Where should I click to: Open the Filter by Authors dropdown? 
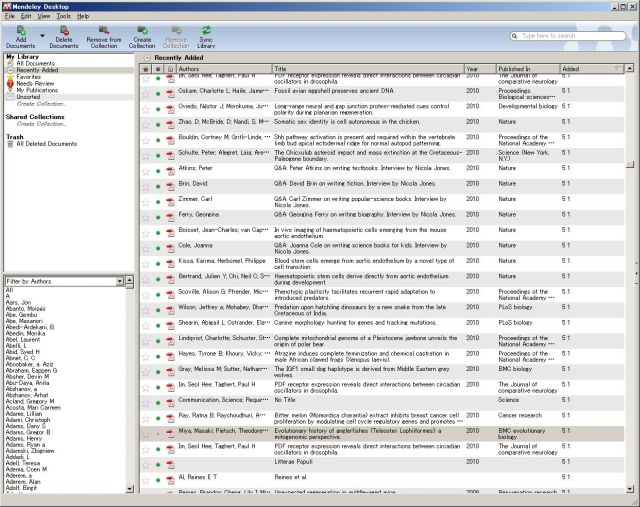[x=120, y=281]
